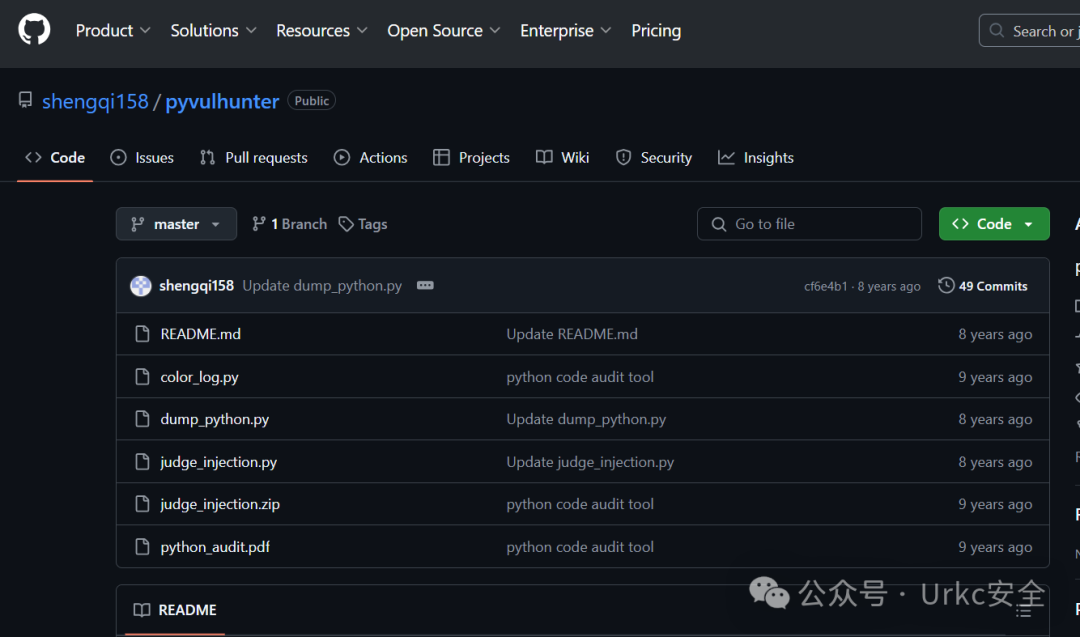Expand the Enterprise menu
Screen dimensions: 1080x637
[x=565, y=31]
